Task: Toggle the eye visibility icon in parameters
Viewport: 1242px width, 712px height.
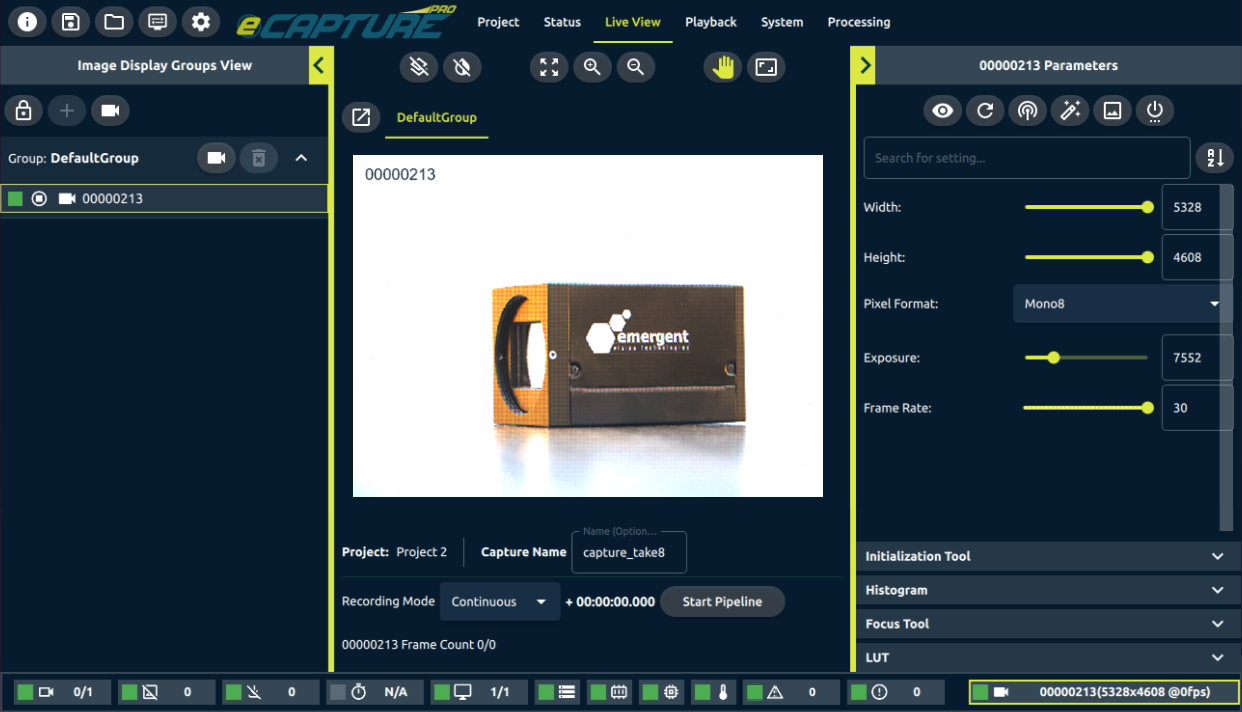Action: [x=942, y=110]
